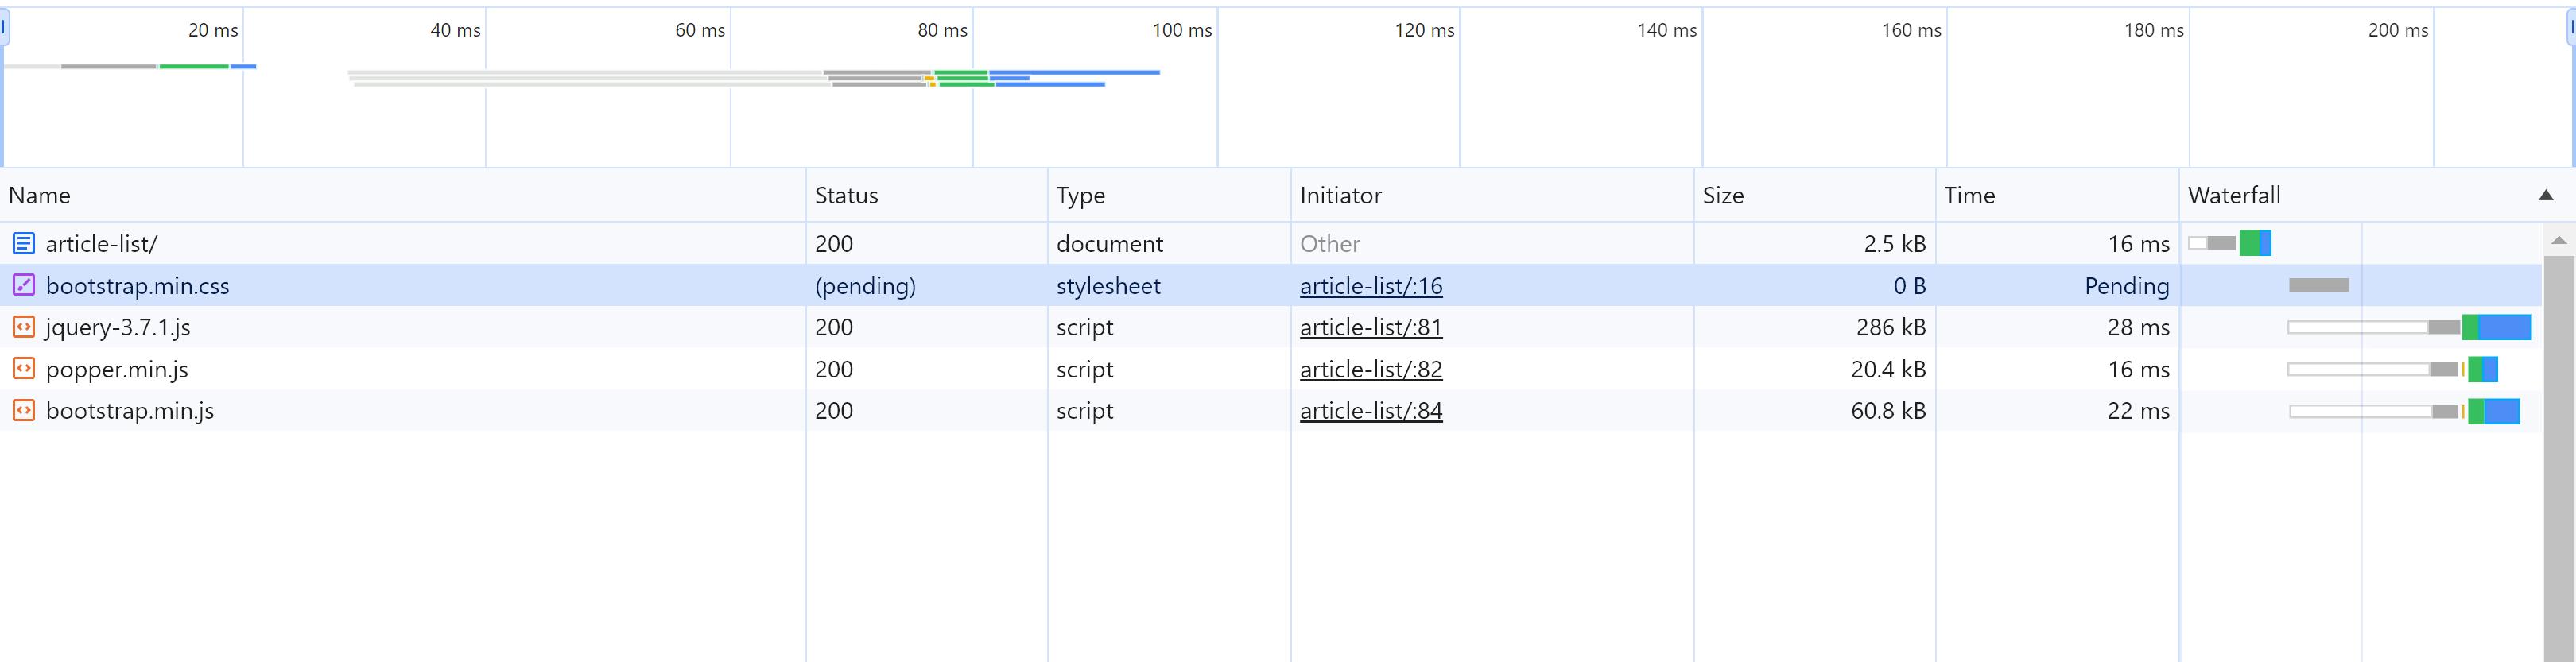Click the requests list vertical scrollbar

2559,458
